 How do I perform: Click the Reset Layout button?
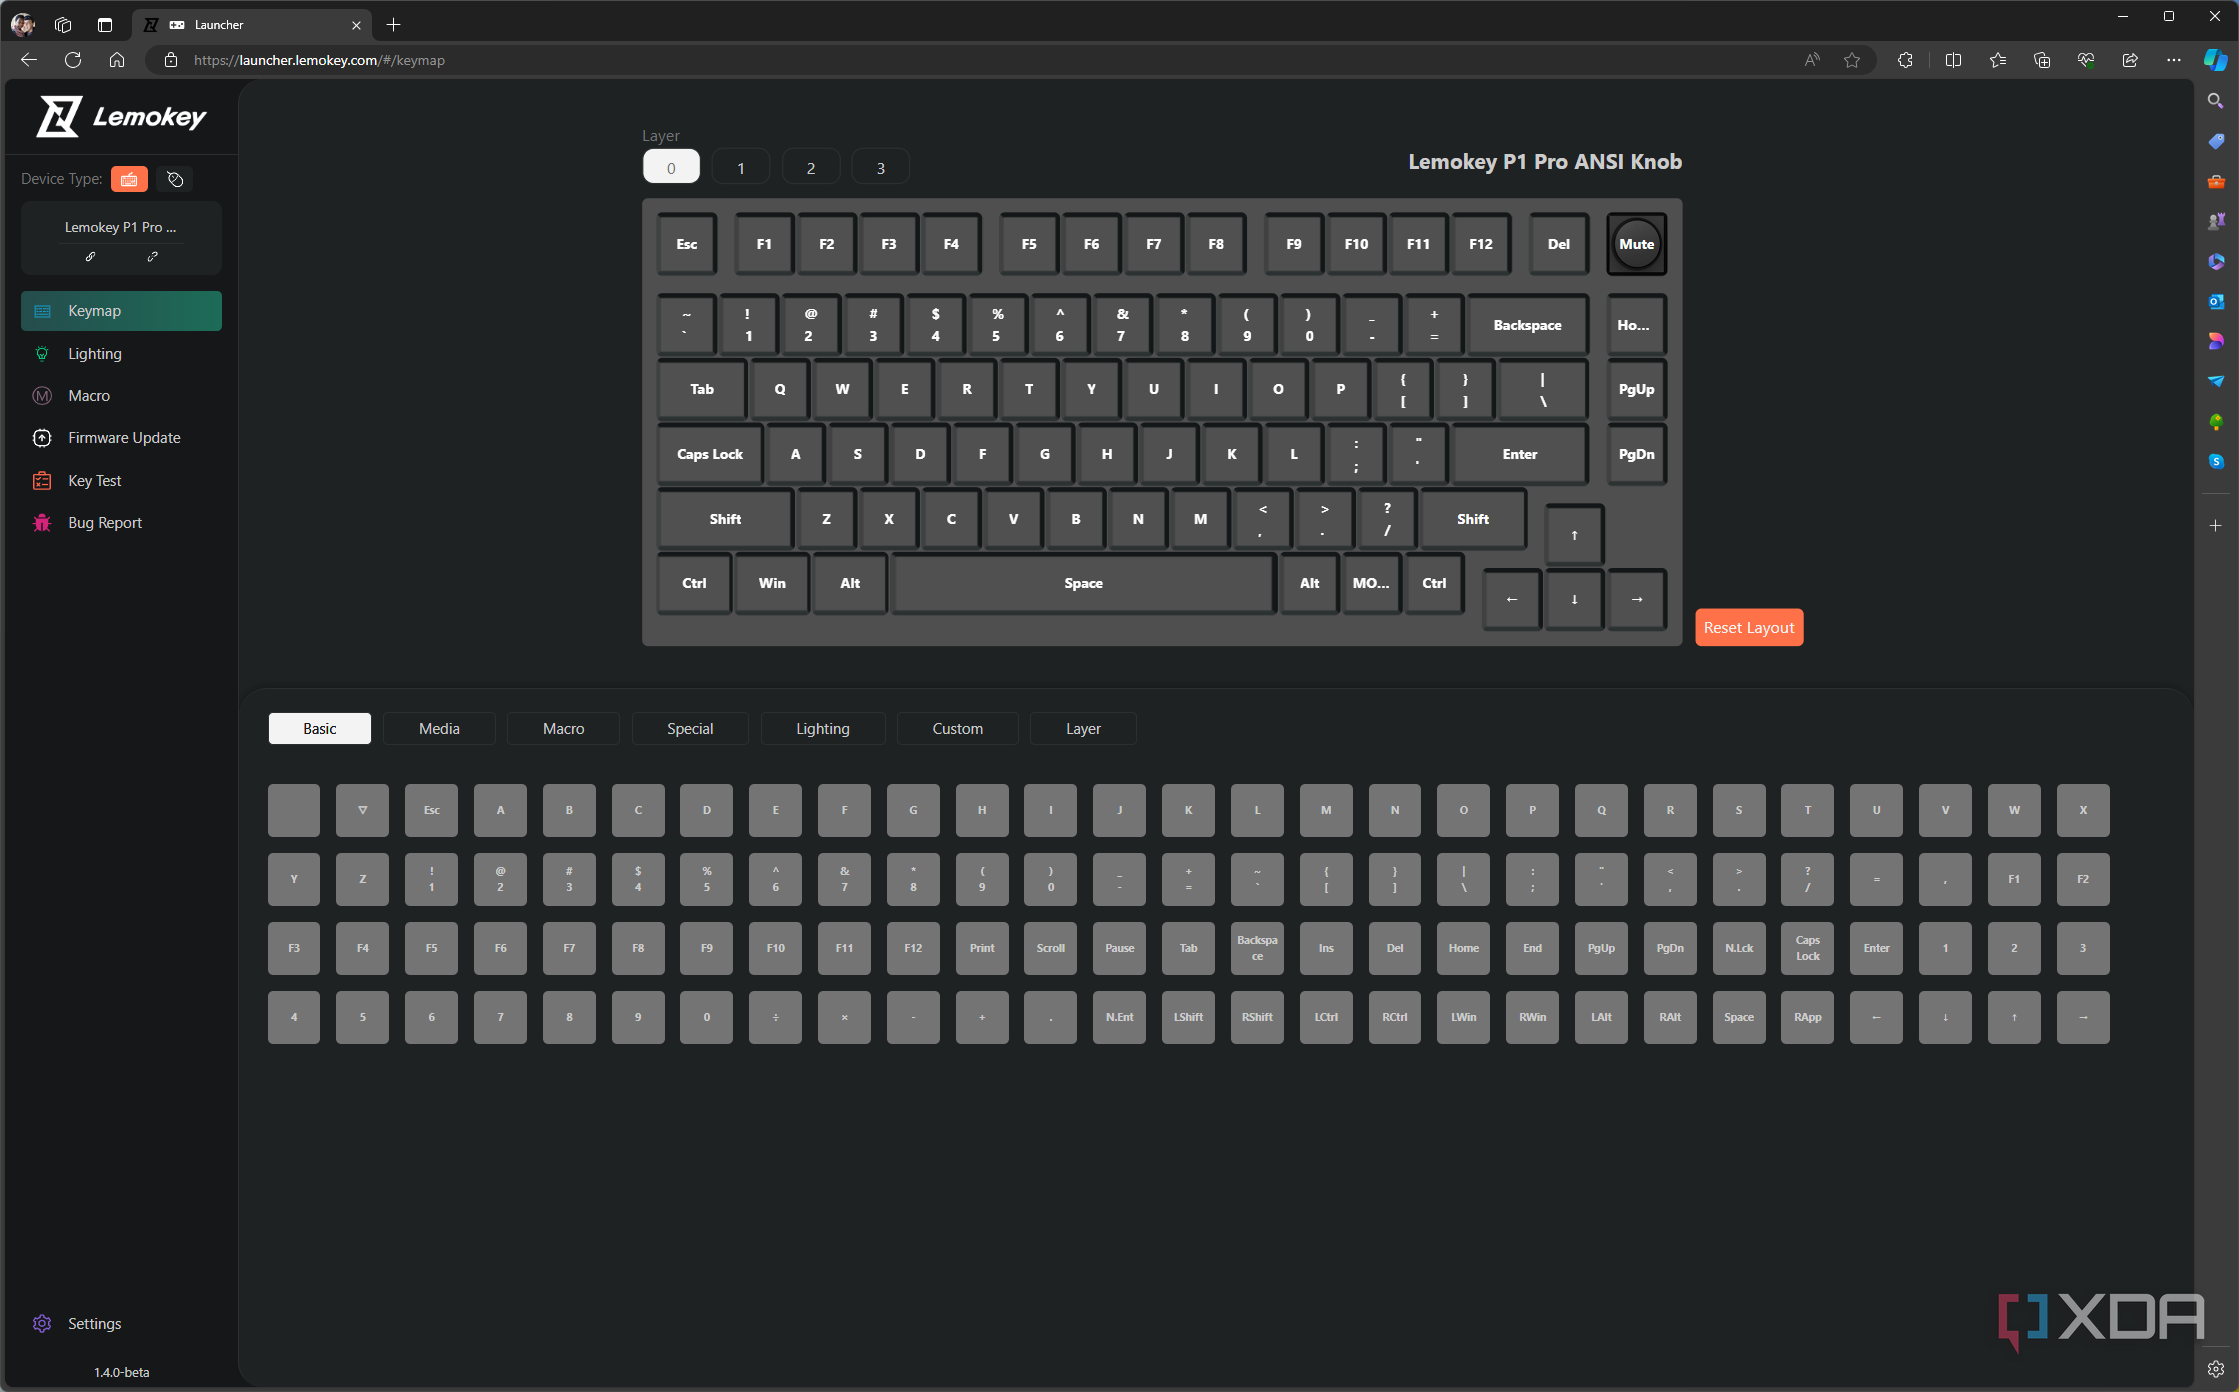tap(1749, 627)
